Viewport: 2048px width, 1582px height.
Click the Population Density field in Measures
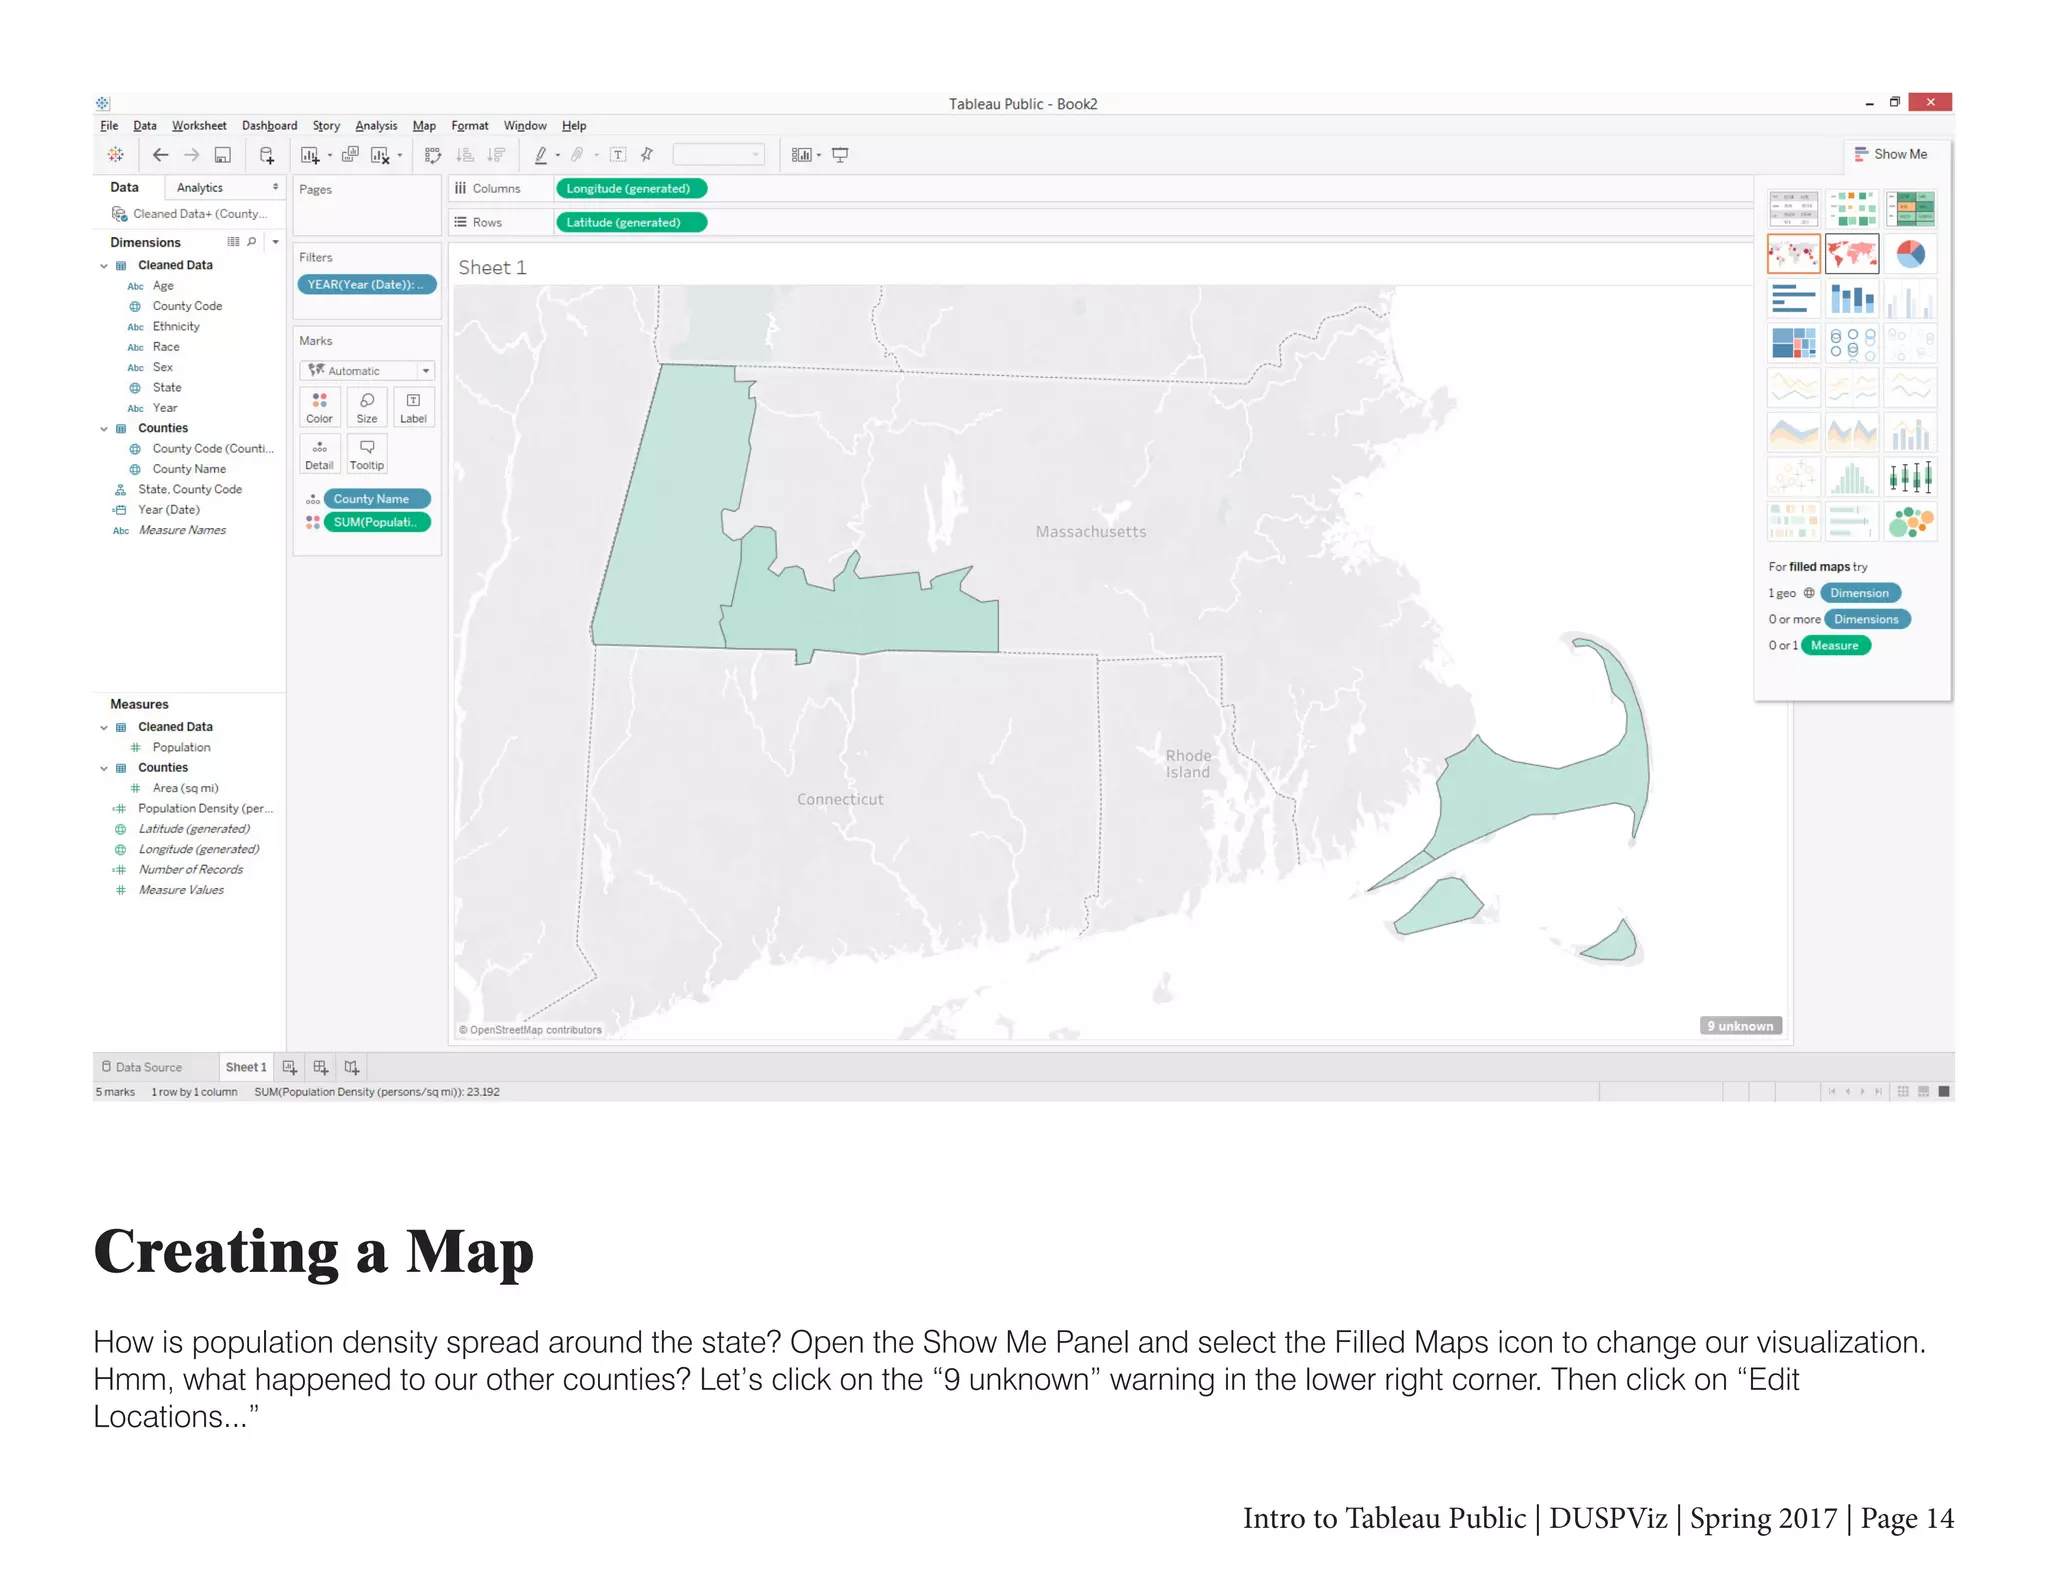click(x=205, y=809)
